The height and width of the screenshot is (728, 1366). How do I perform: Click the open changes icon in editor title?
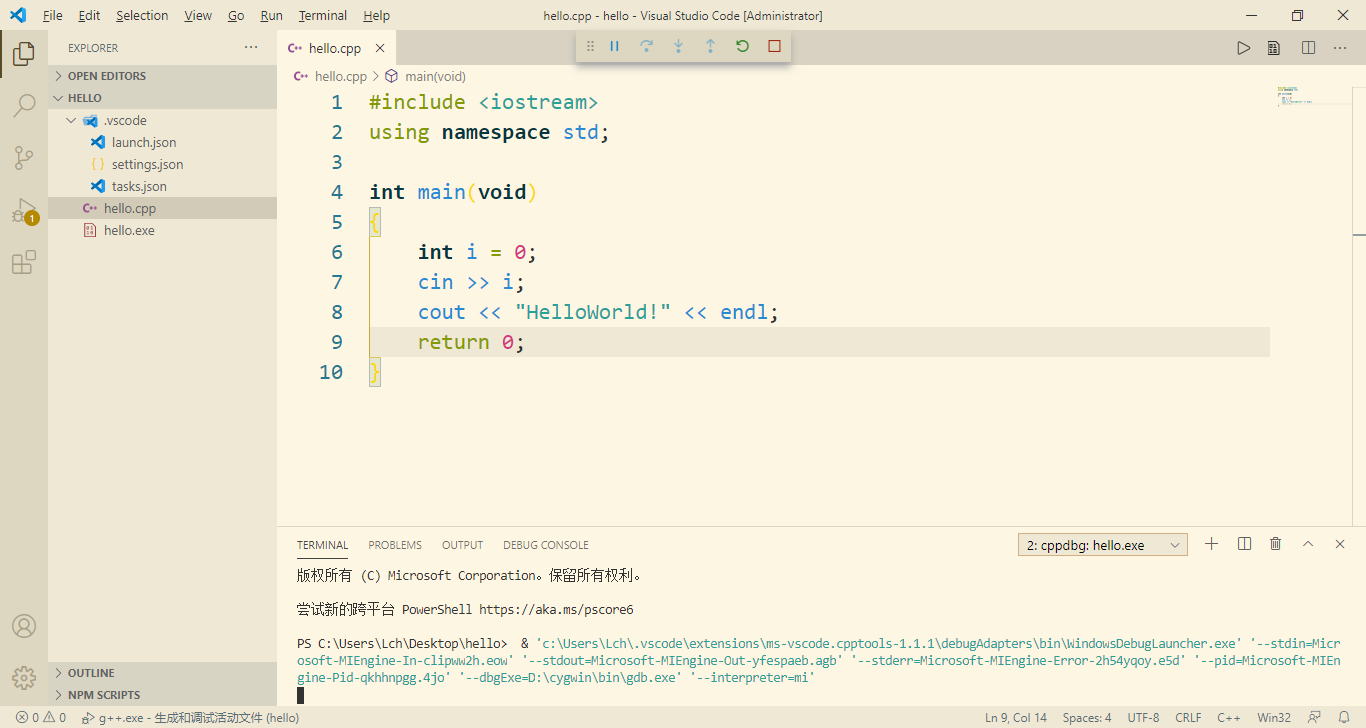click(x=1274, y=48)
